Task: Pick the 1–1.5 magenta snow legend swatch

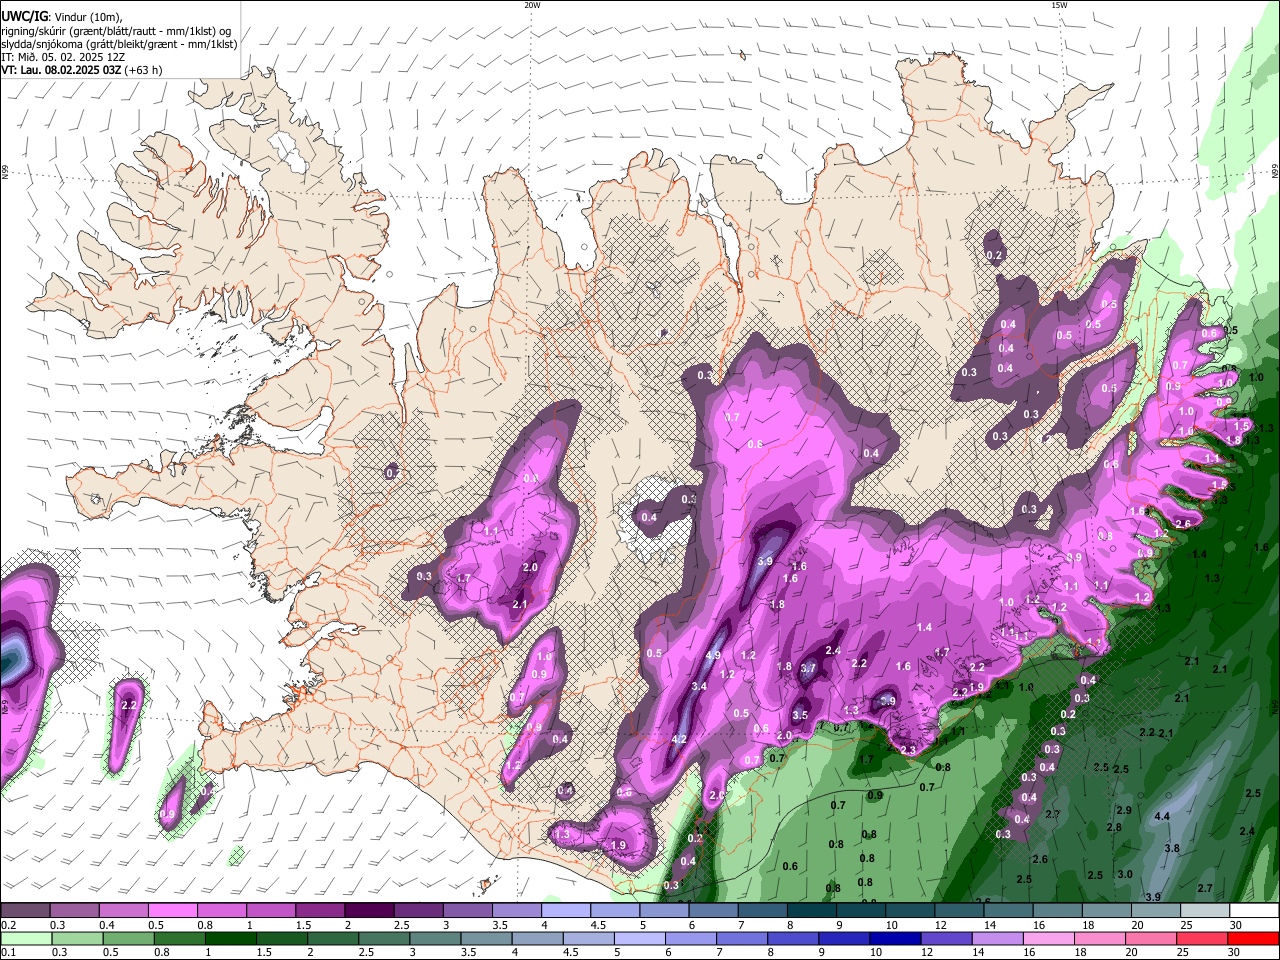Action: [x=270, y=911]
